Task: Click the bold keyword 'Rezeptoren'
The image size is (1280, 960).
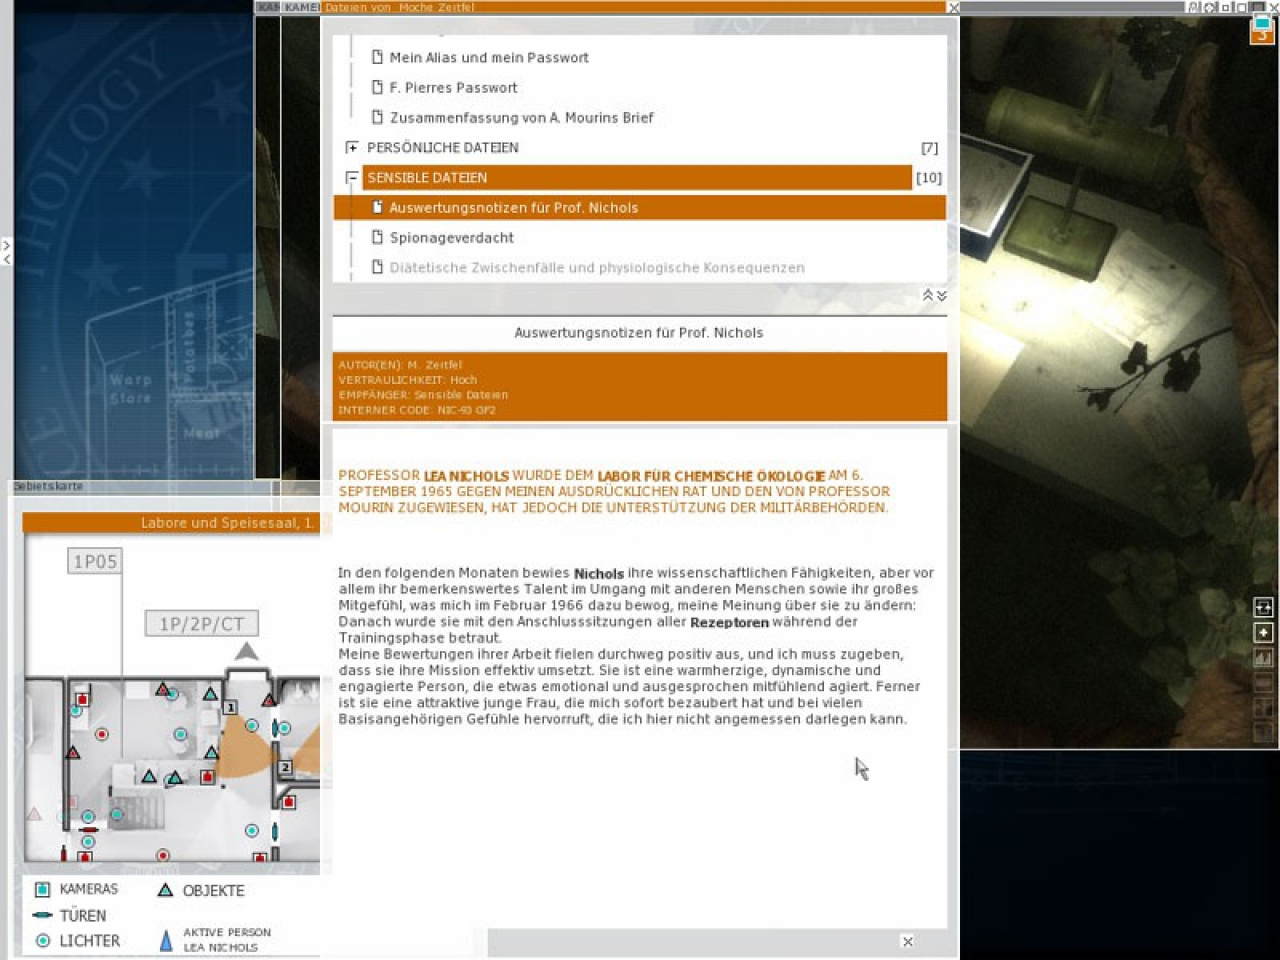Action: [729, 622]
